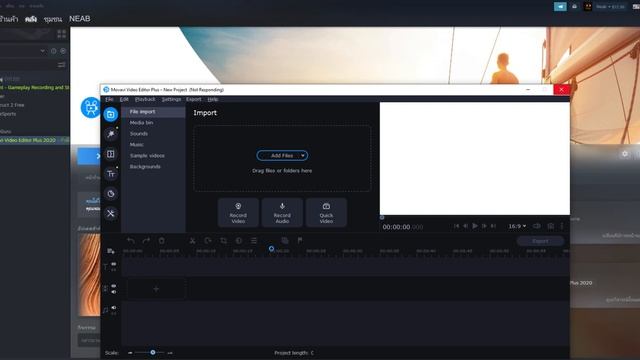Open NEAB tab in Steam window

pos(80,19)
